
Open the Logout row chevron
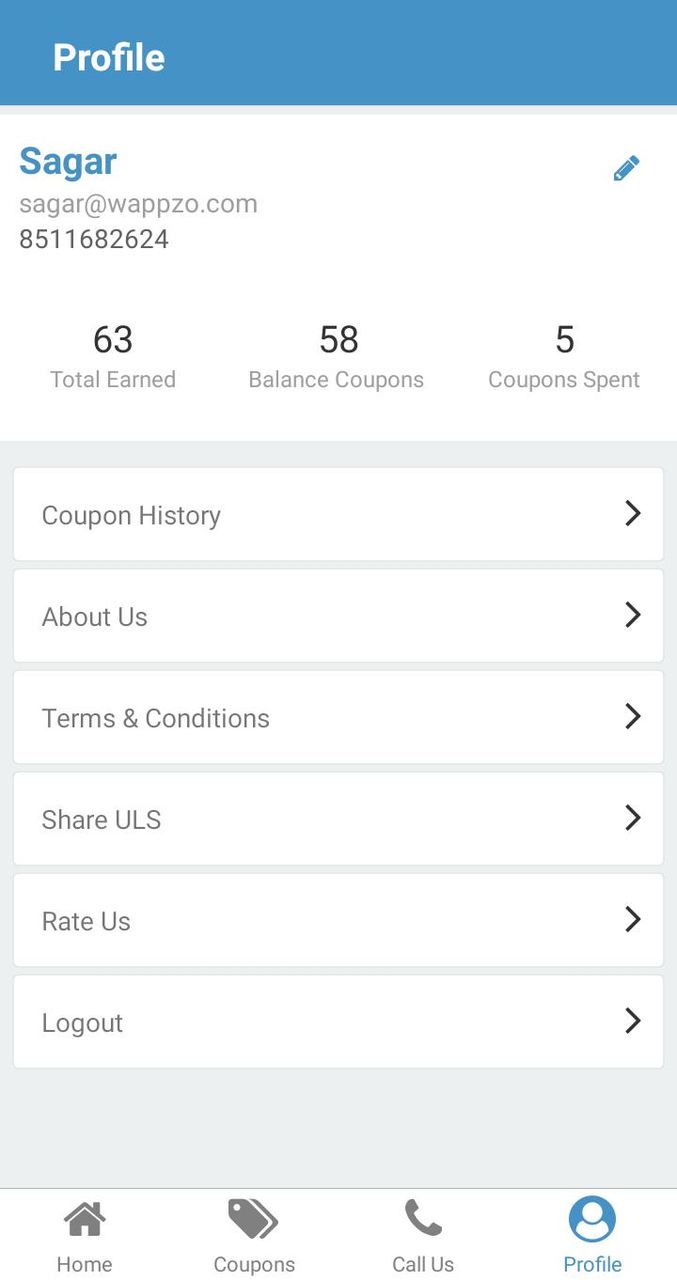(x=632, y=1021)
